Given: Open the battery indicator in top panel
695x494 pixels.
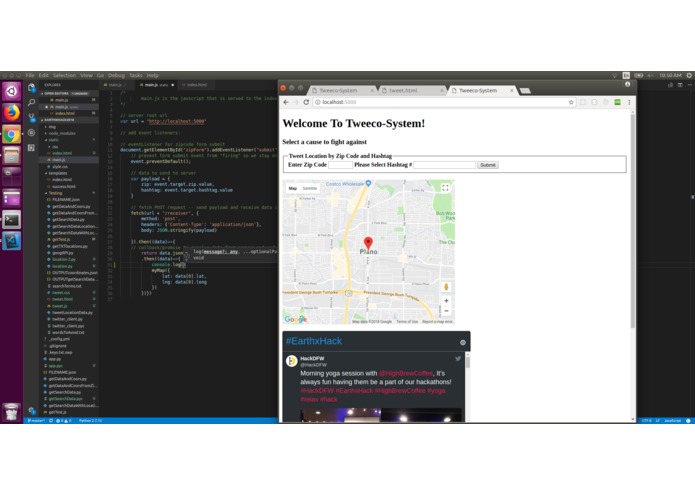Looking at the screenshot, I should click(x=639, y=75).
